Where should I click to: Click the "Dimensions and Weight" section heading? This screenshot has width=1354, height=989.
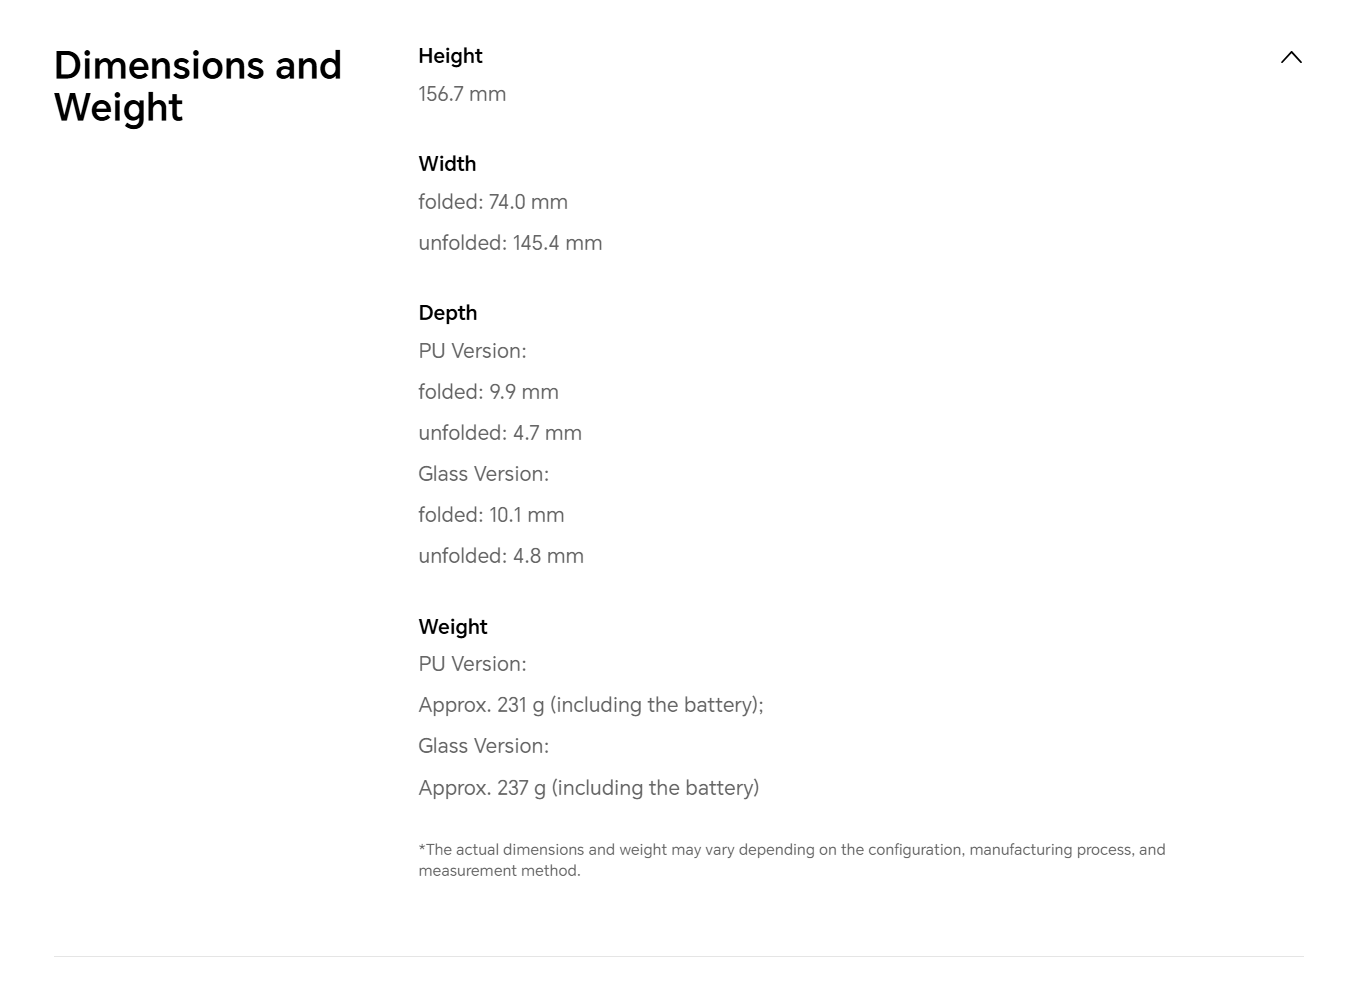(x=198, y=86)
